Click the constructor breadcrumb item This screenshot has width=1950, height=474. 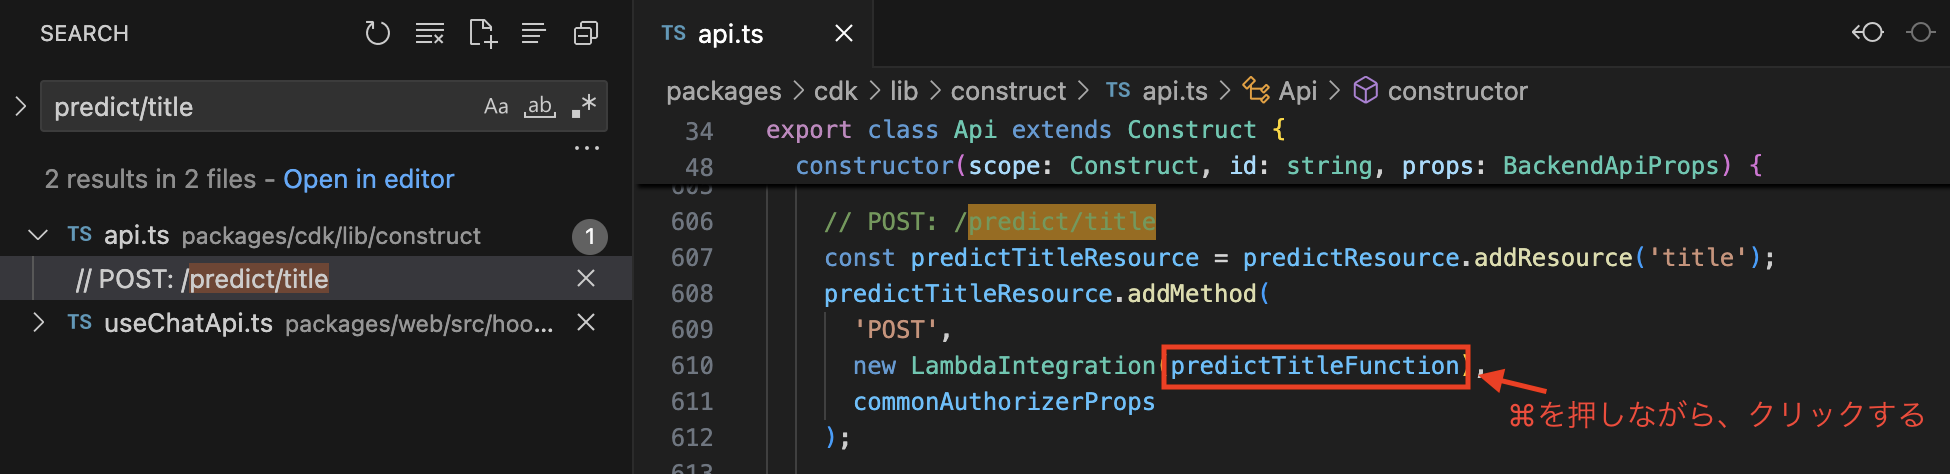(x=1457, y=91)
